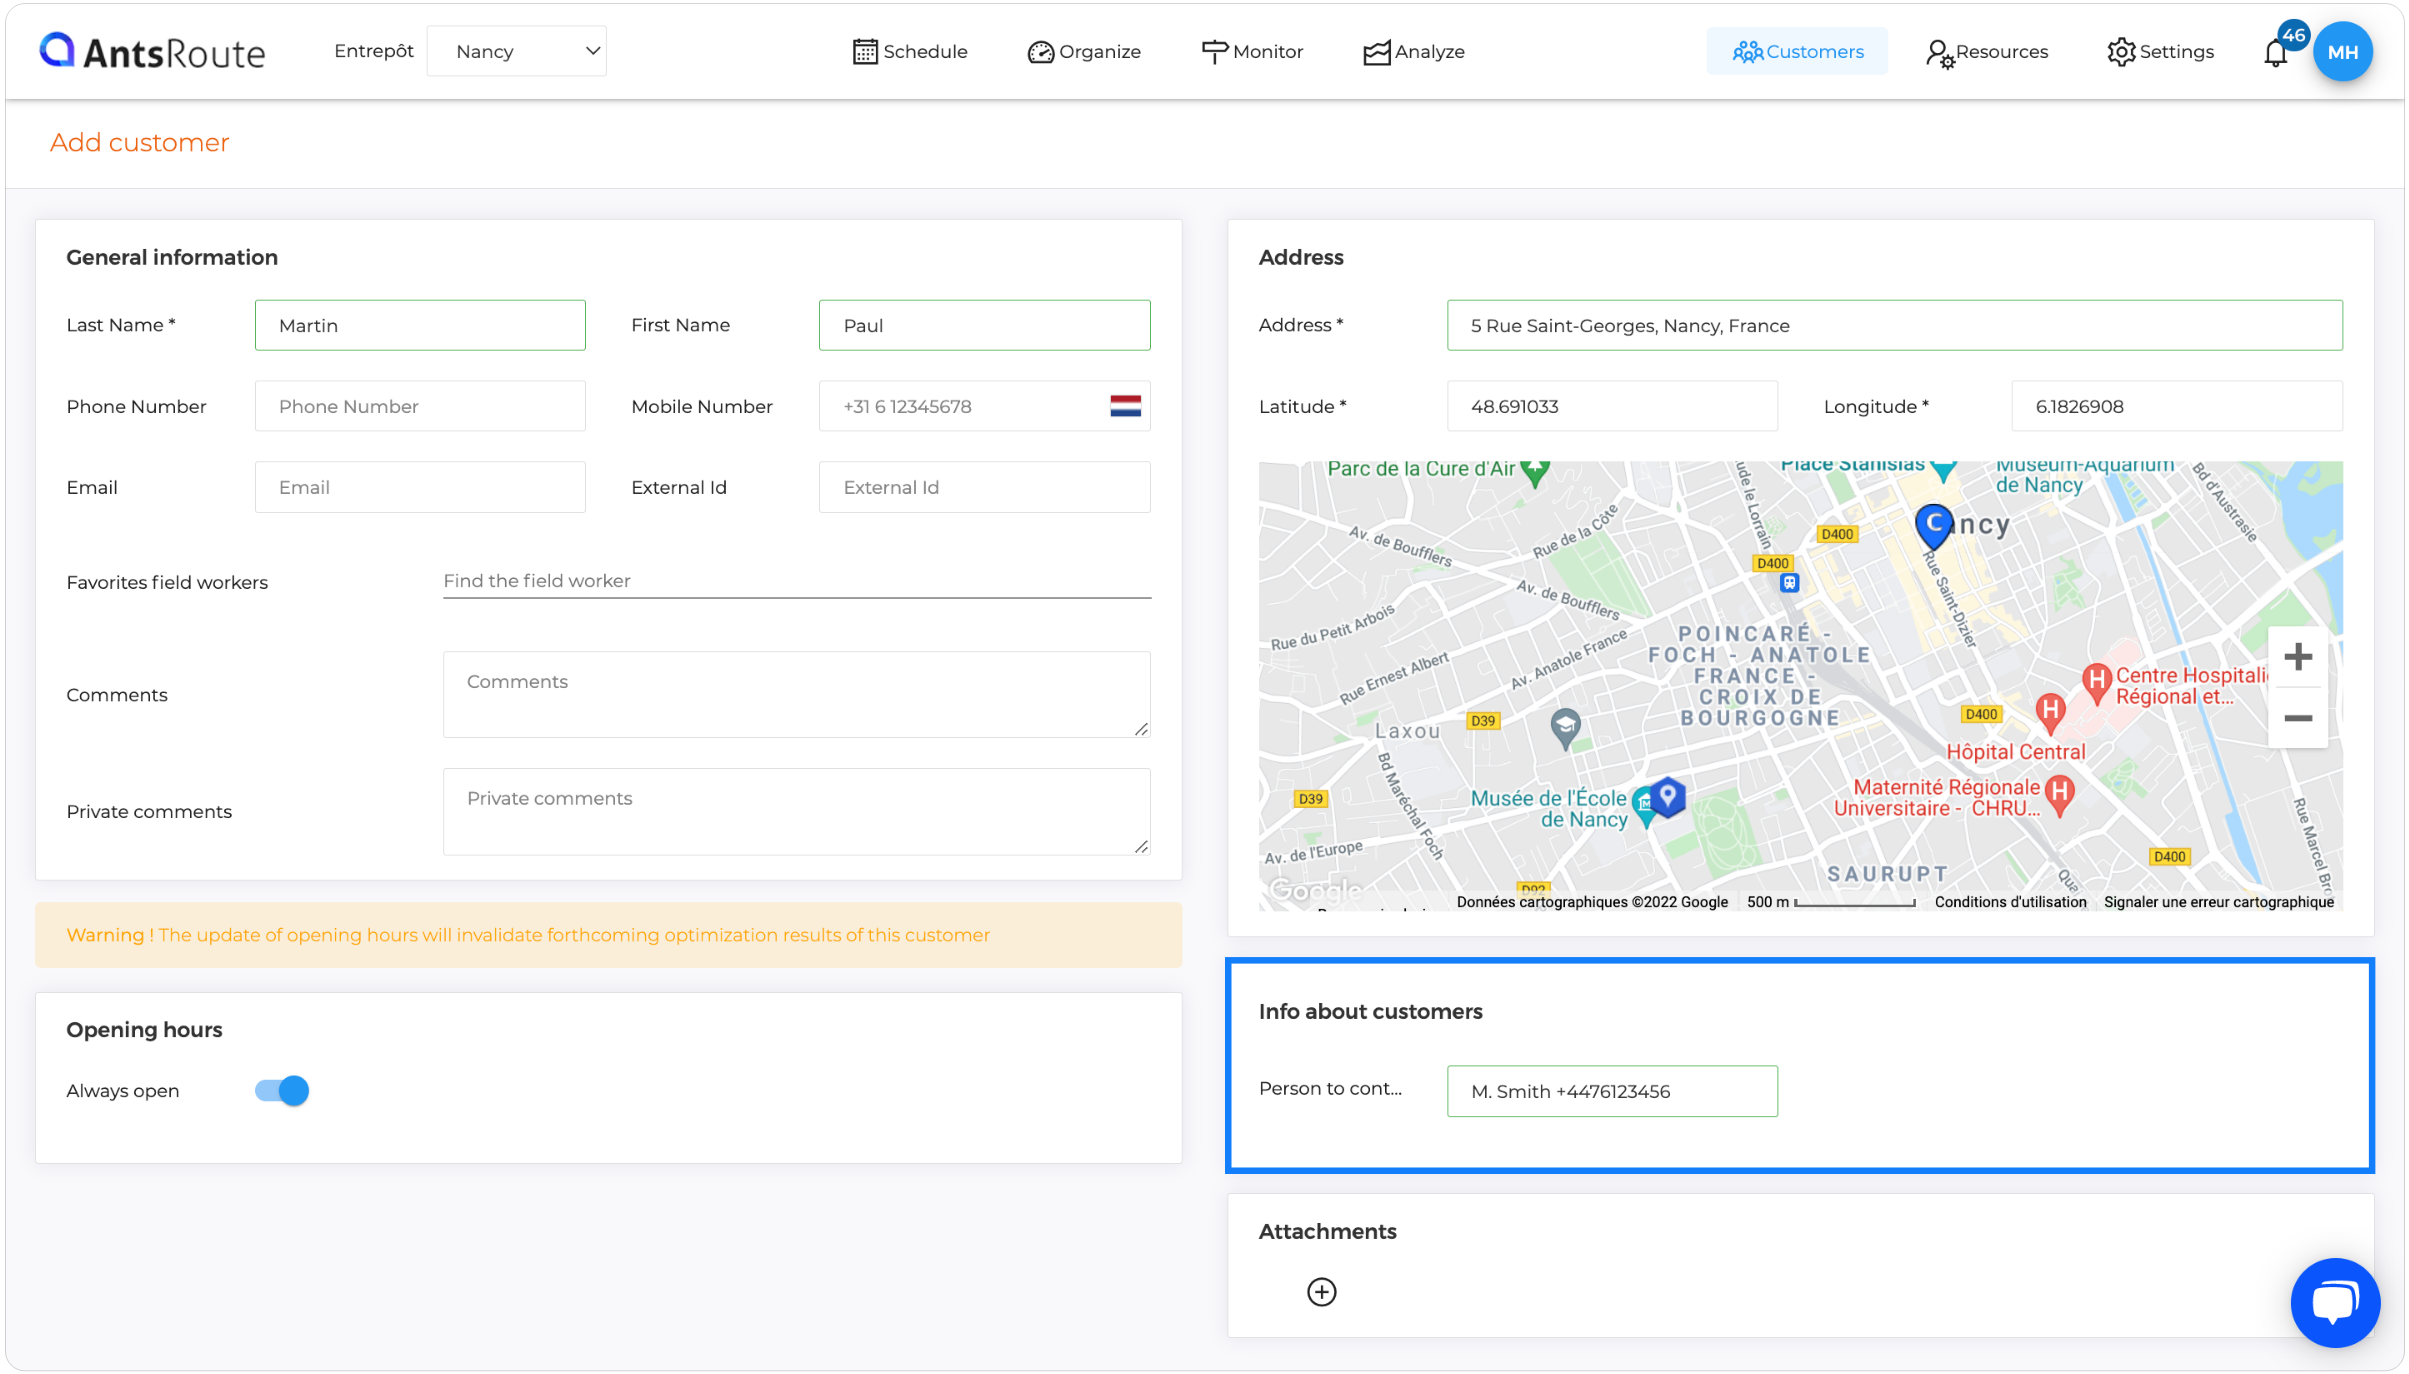Click the Google logo on the map
Screen dimensions: 2409x1374
click(x=1315, y=889)
